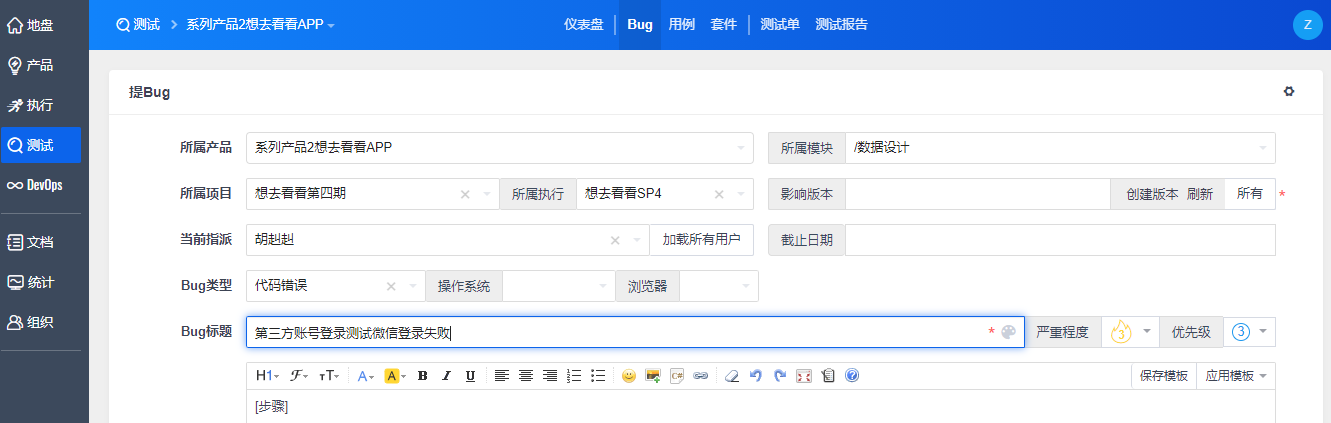Insert an emoji with the smiley icon
Image resolution: width=1331 pixels, height=423 pixels.
point(629,376)
